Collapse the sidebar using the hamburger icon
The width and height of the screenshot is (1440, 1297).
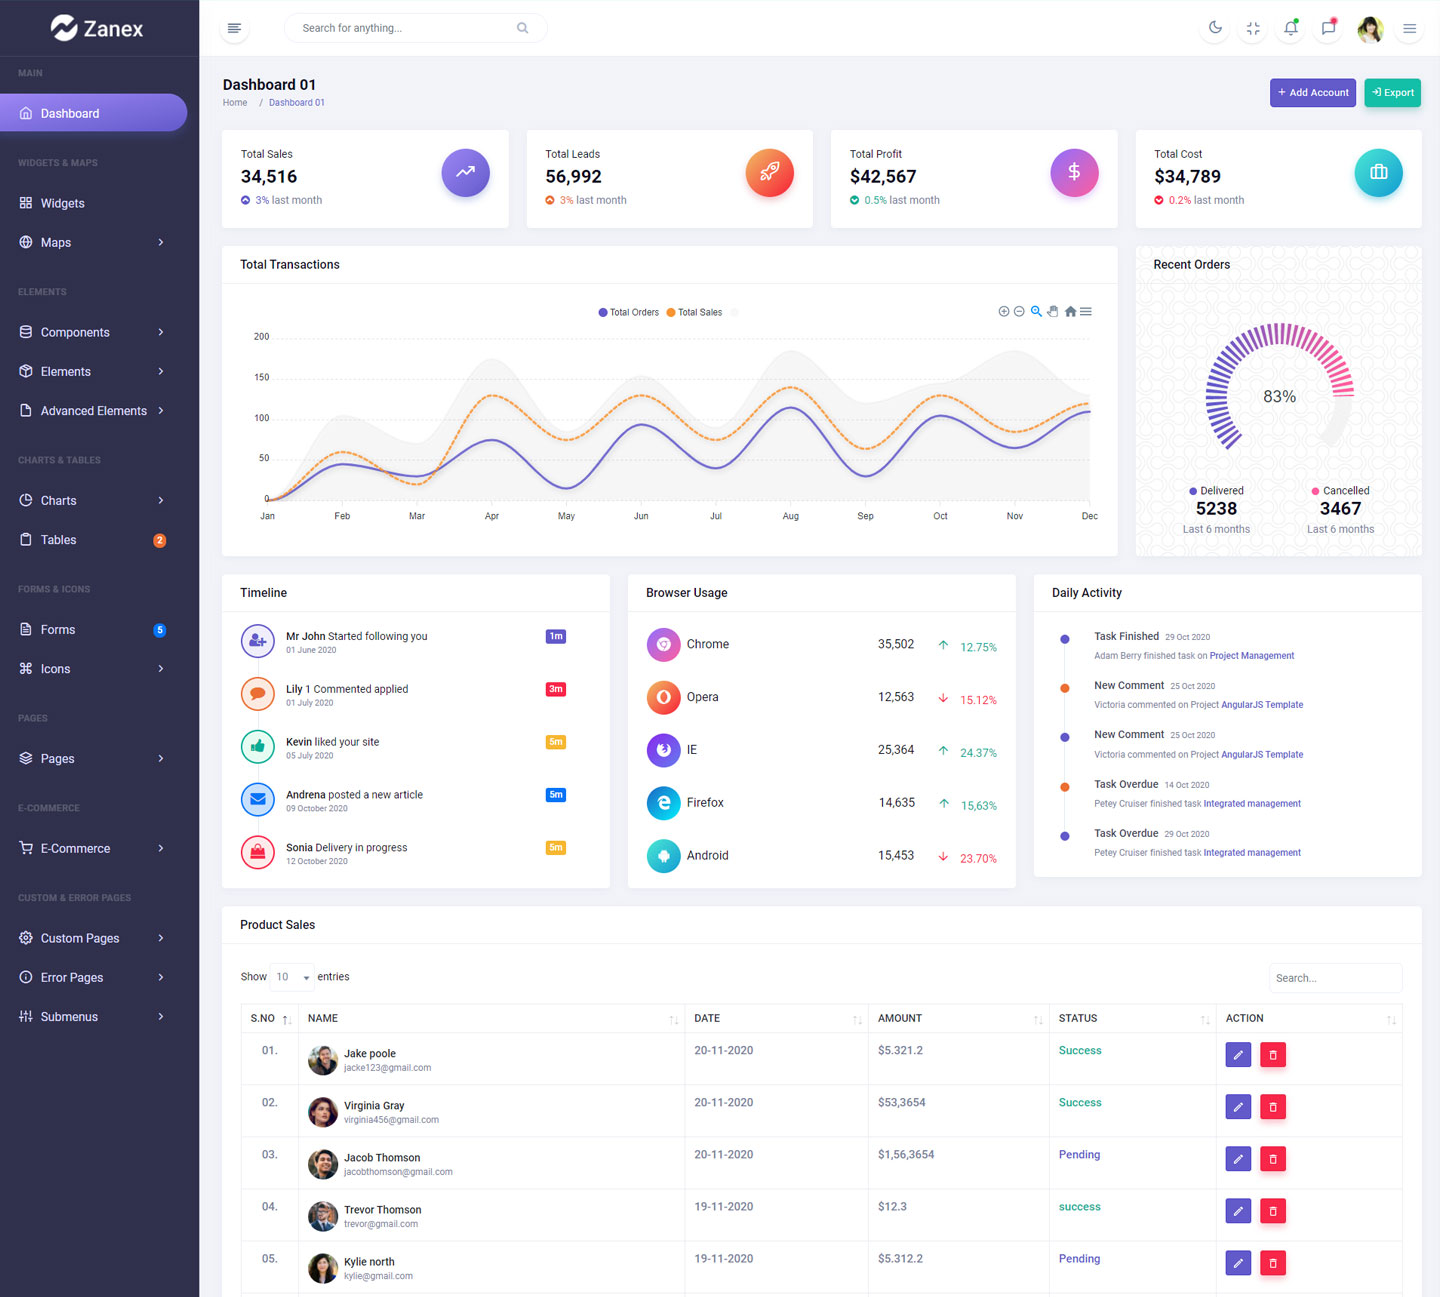(234, 28)
